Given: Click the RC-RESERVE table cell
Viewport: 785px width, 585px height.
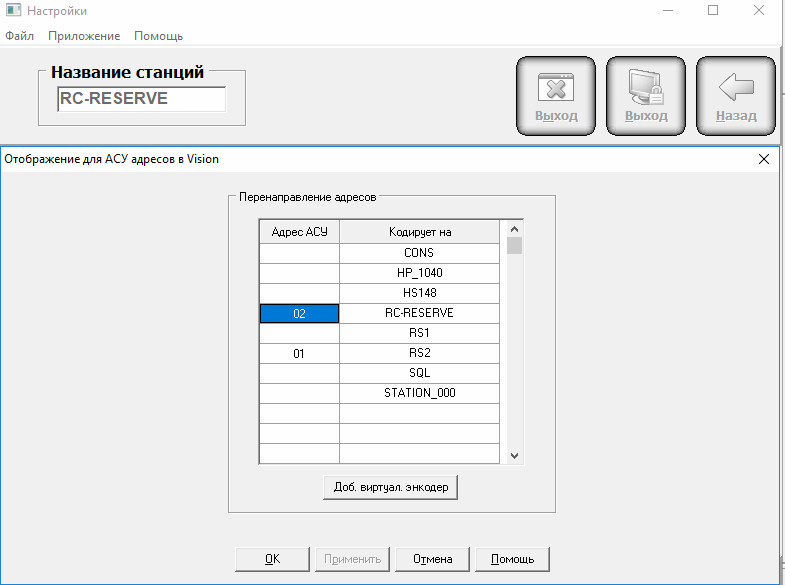Looking at the screenshot, I should click(420, 313).
